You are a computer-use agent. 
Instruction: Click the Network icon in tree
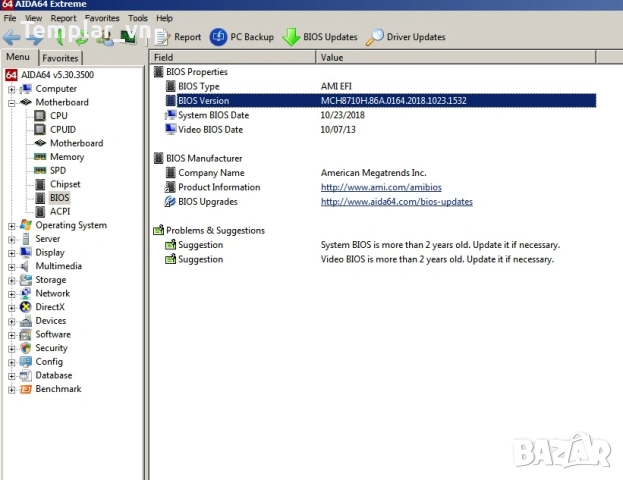point(26,293)
